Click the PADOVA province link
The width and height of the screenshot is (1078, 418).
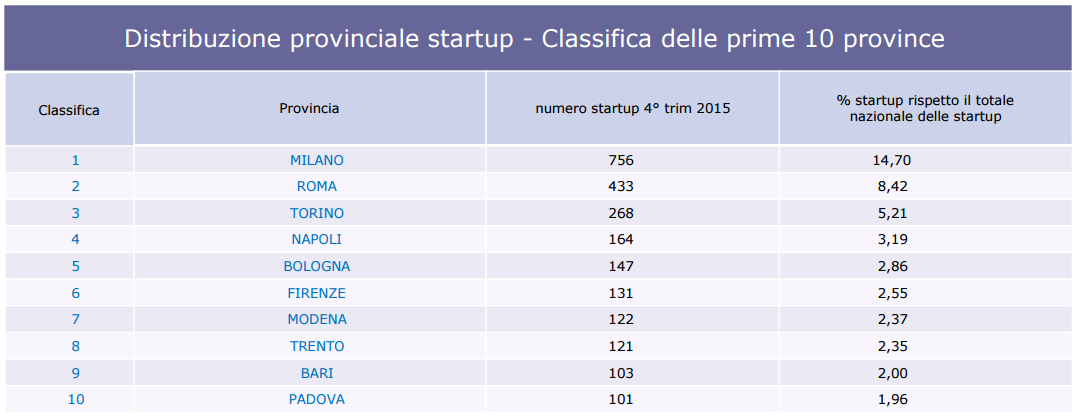(x=316, y=399)
